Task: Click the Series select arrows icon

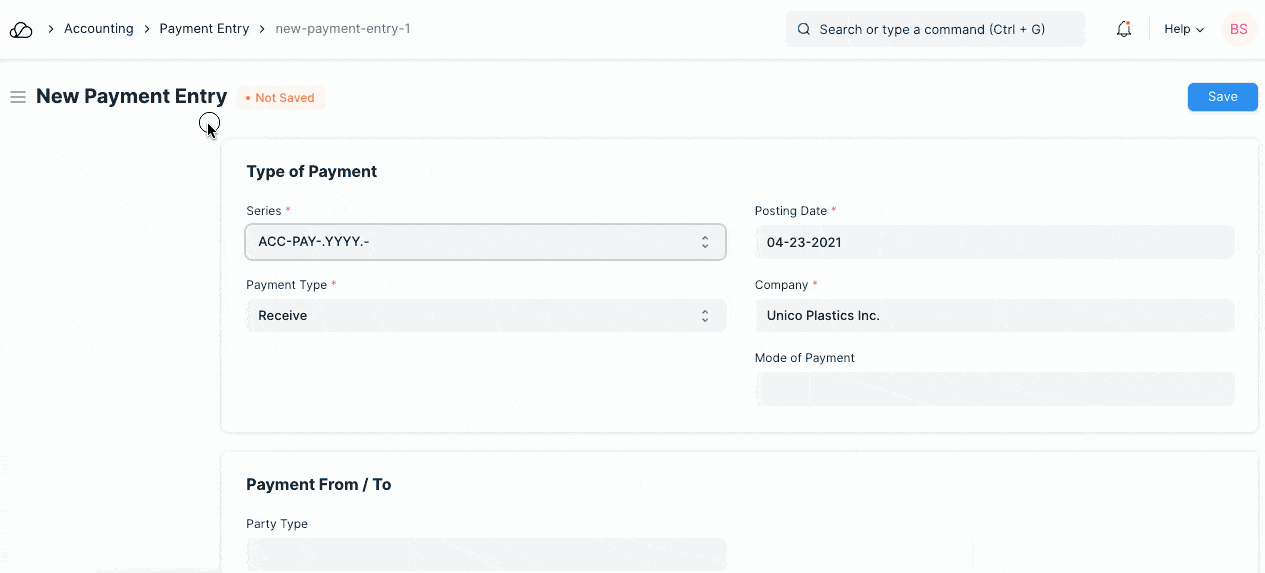Action: 705,242
